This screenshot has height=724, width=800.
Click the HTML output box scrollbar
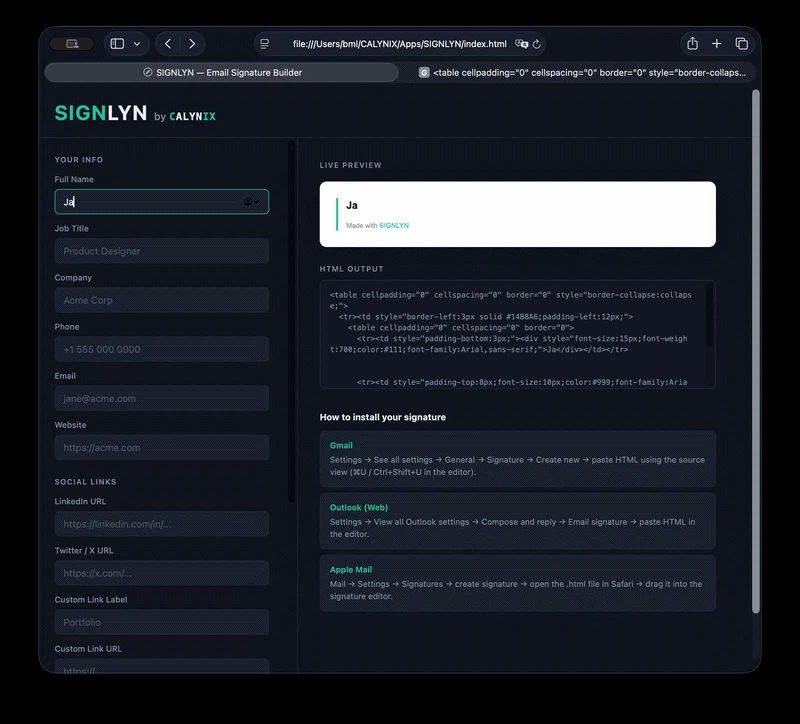[x=709, y=315]
